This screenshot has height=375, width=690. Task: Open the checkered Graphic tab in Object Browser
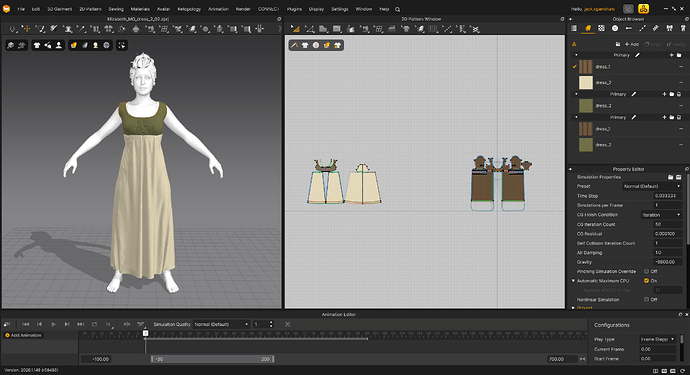[x=601, y=28]
